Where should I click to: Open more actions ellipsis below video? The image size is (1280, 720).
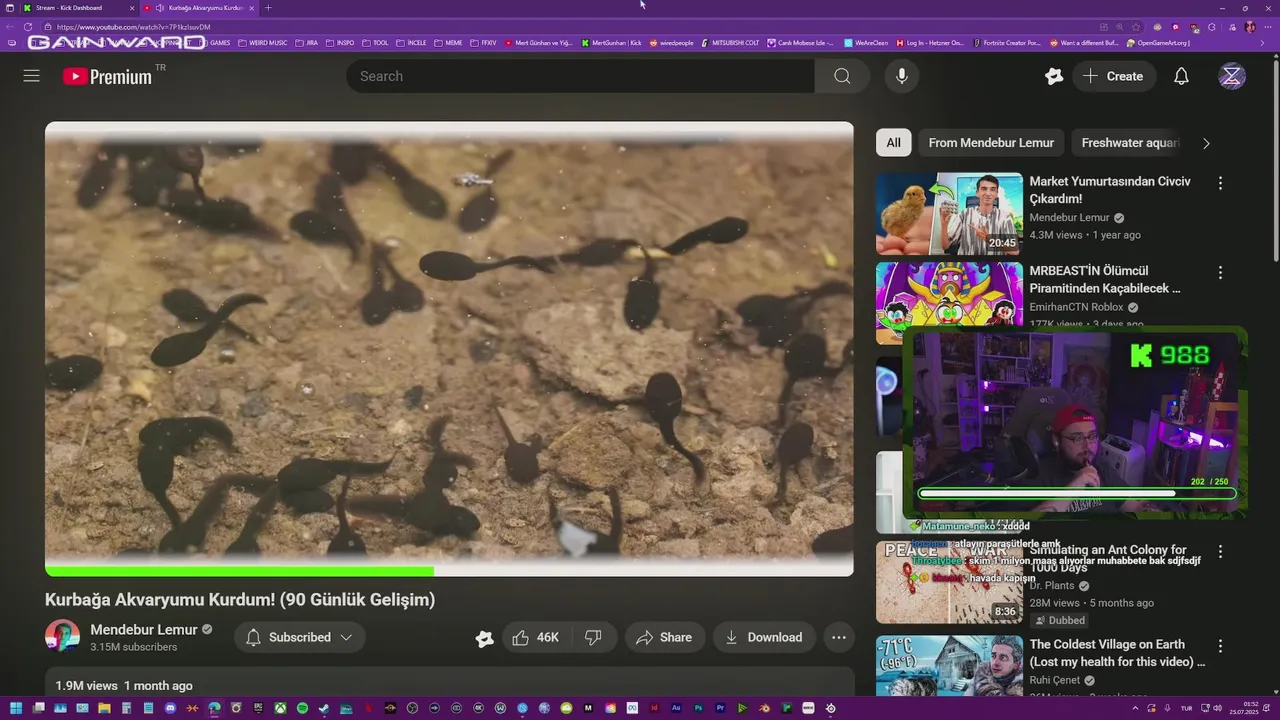[x=839, y=637]
